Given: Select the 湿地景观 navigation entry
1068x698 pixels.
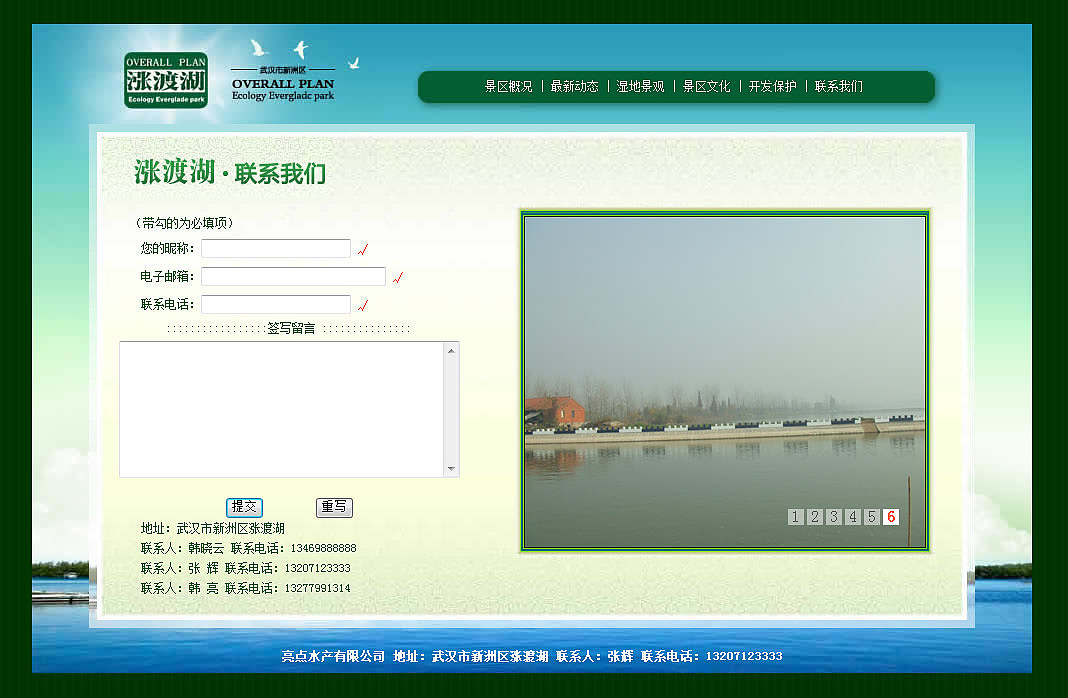Looking at the screenshot, I should coord(638,87).
